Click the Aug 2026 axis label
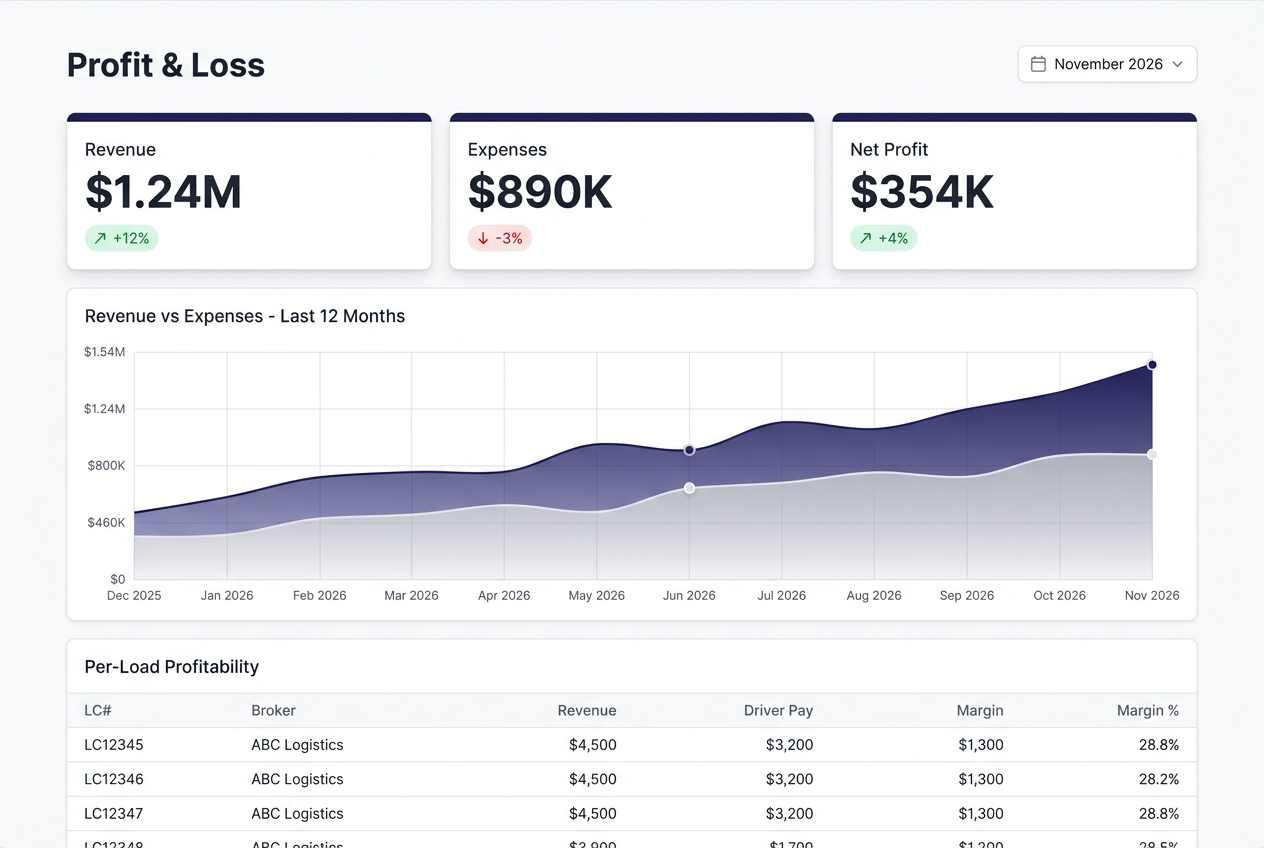Viewport: 1264px width, 848px height. pyautogui.click(x=874, y=595)
